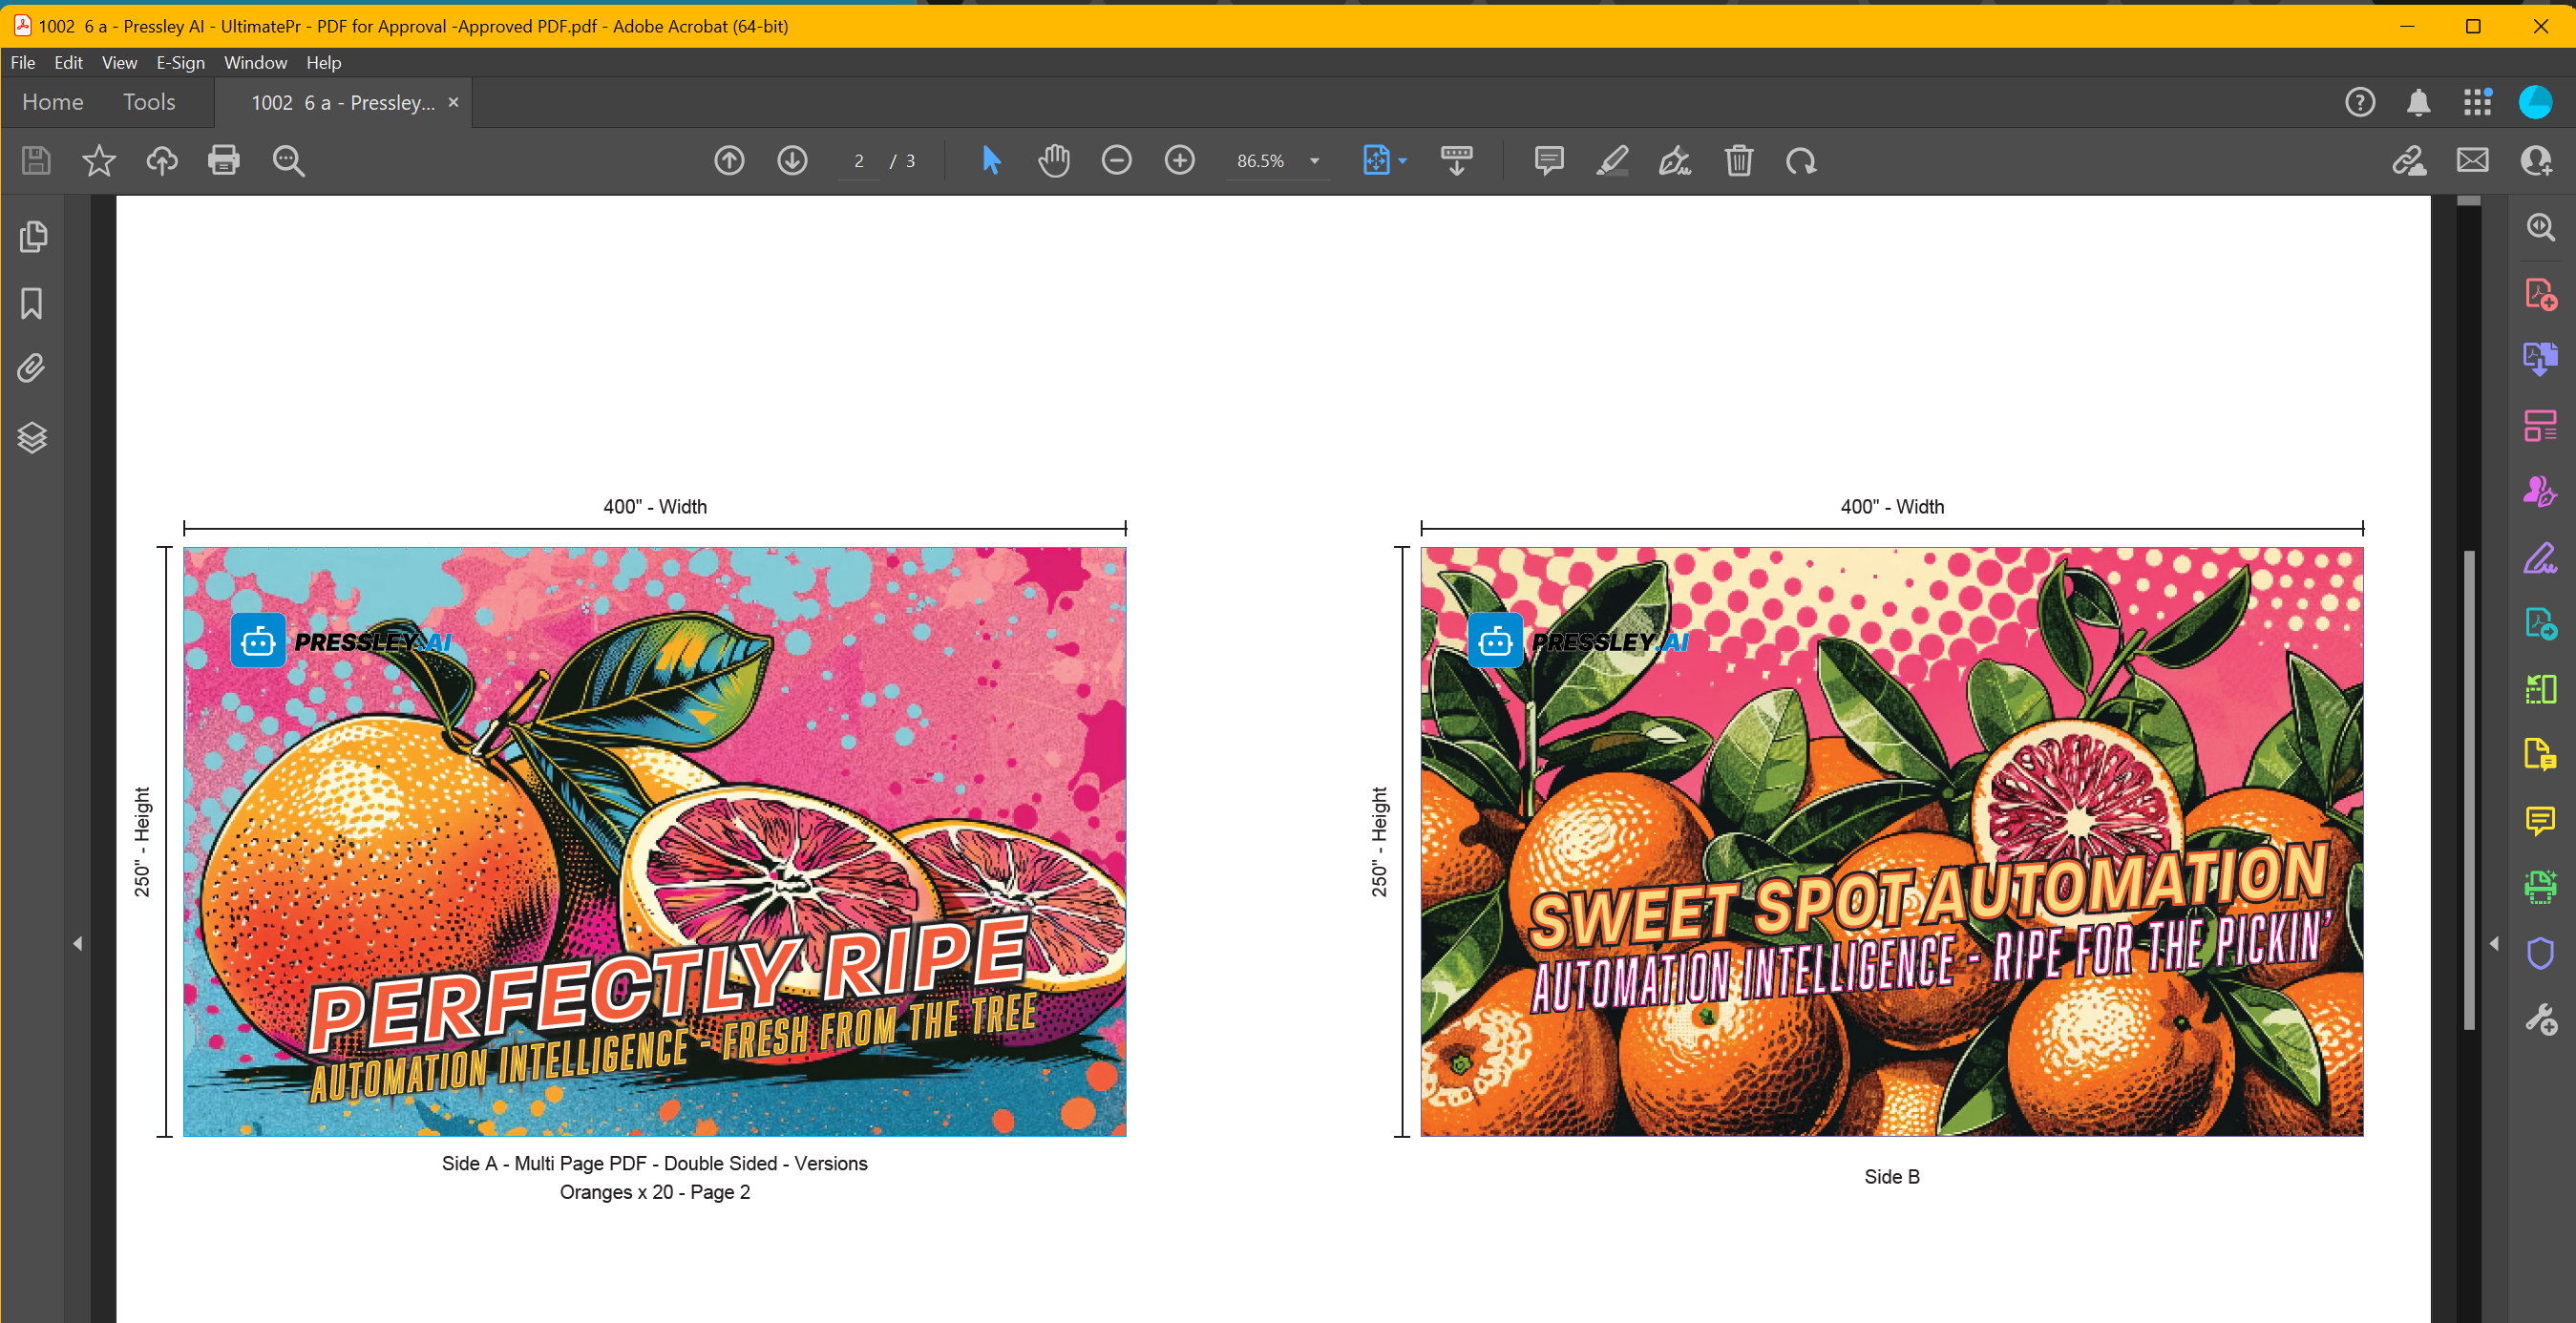Expand the page fit options arrow
This screenshot has width=2576, height=1323.
click(1402, 161)
